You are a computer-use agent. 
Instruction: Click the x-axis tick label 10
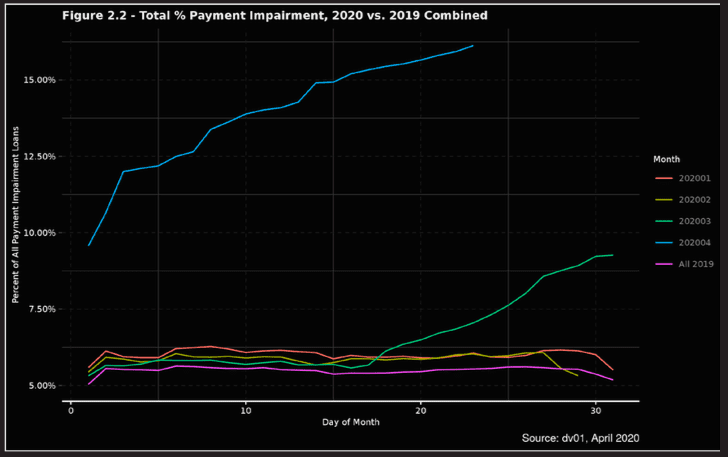[246, 411]
